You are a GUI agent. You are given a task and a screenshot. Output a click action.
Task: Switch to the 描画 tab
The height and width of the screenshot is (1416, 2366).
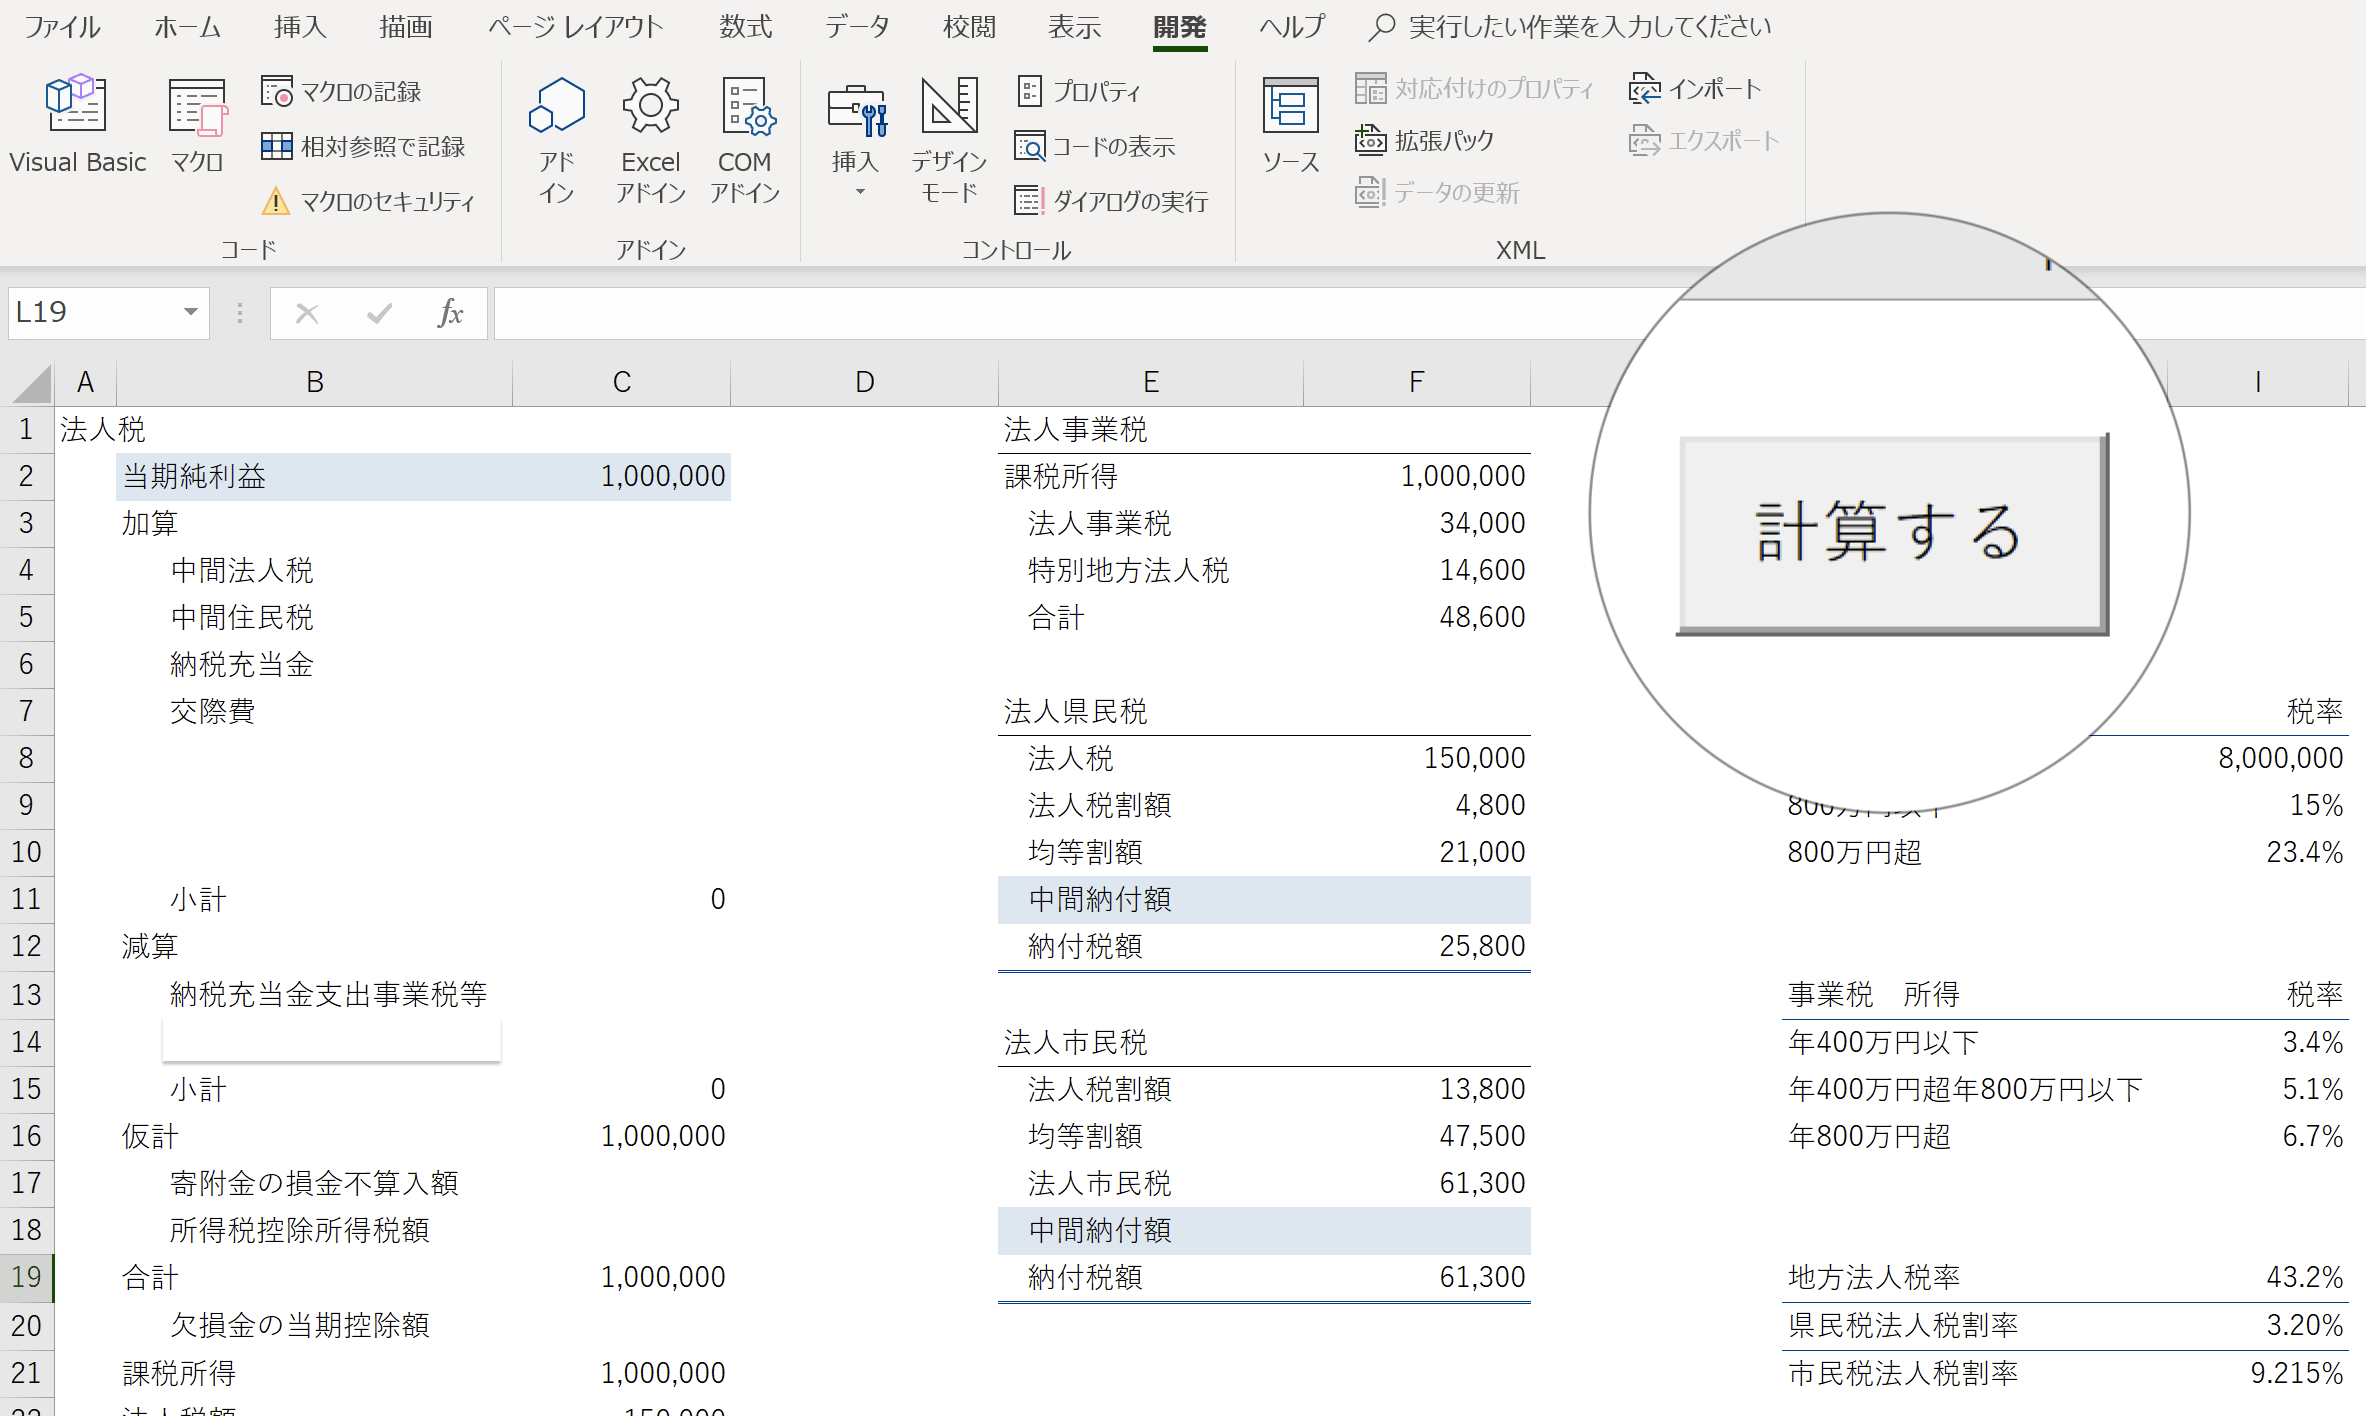coord(405,27)
